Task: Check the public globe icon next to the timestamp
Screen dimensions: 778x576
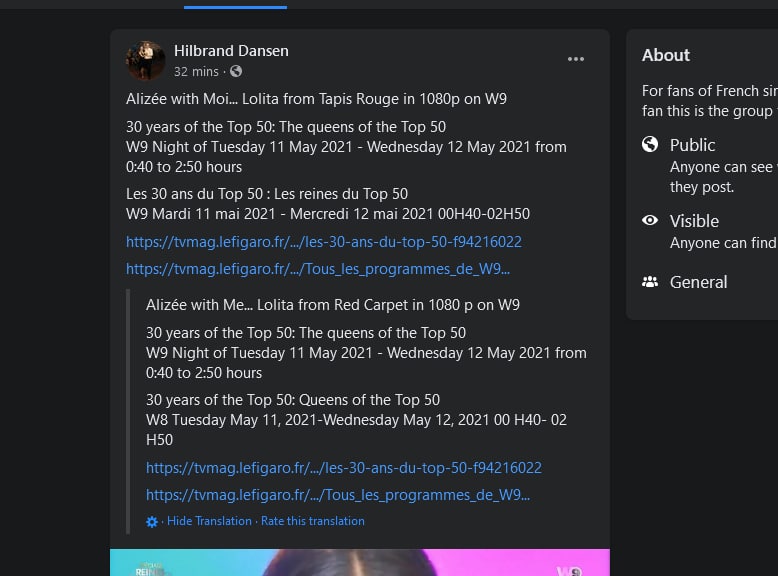Action: click(x=236, y=71)
